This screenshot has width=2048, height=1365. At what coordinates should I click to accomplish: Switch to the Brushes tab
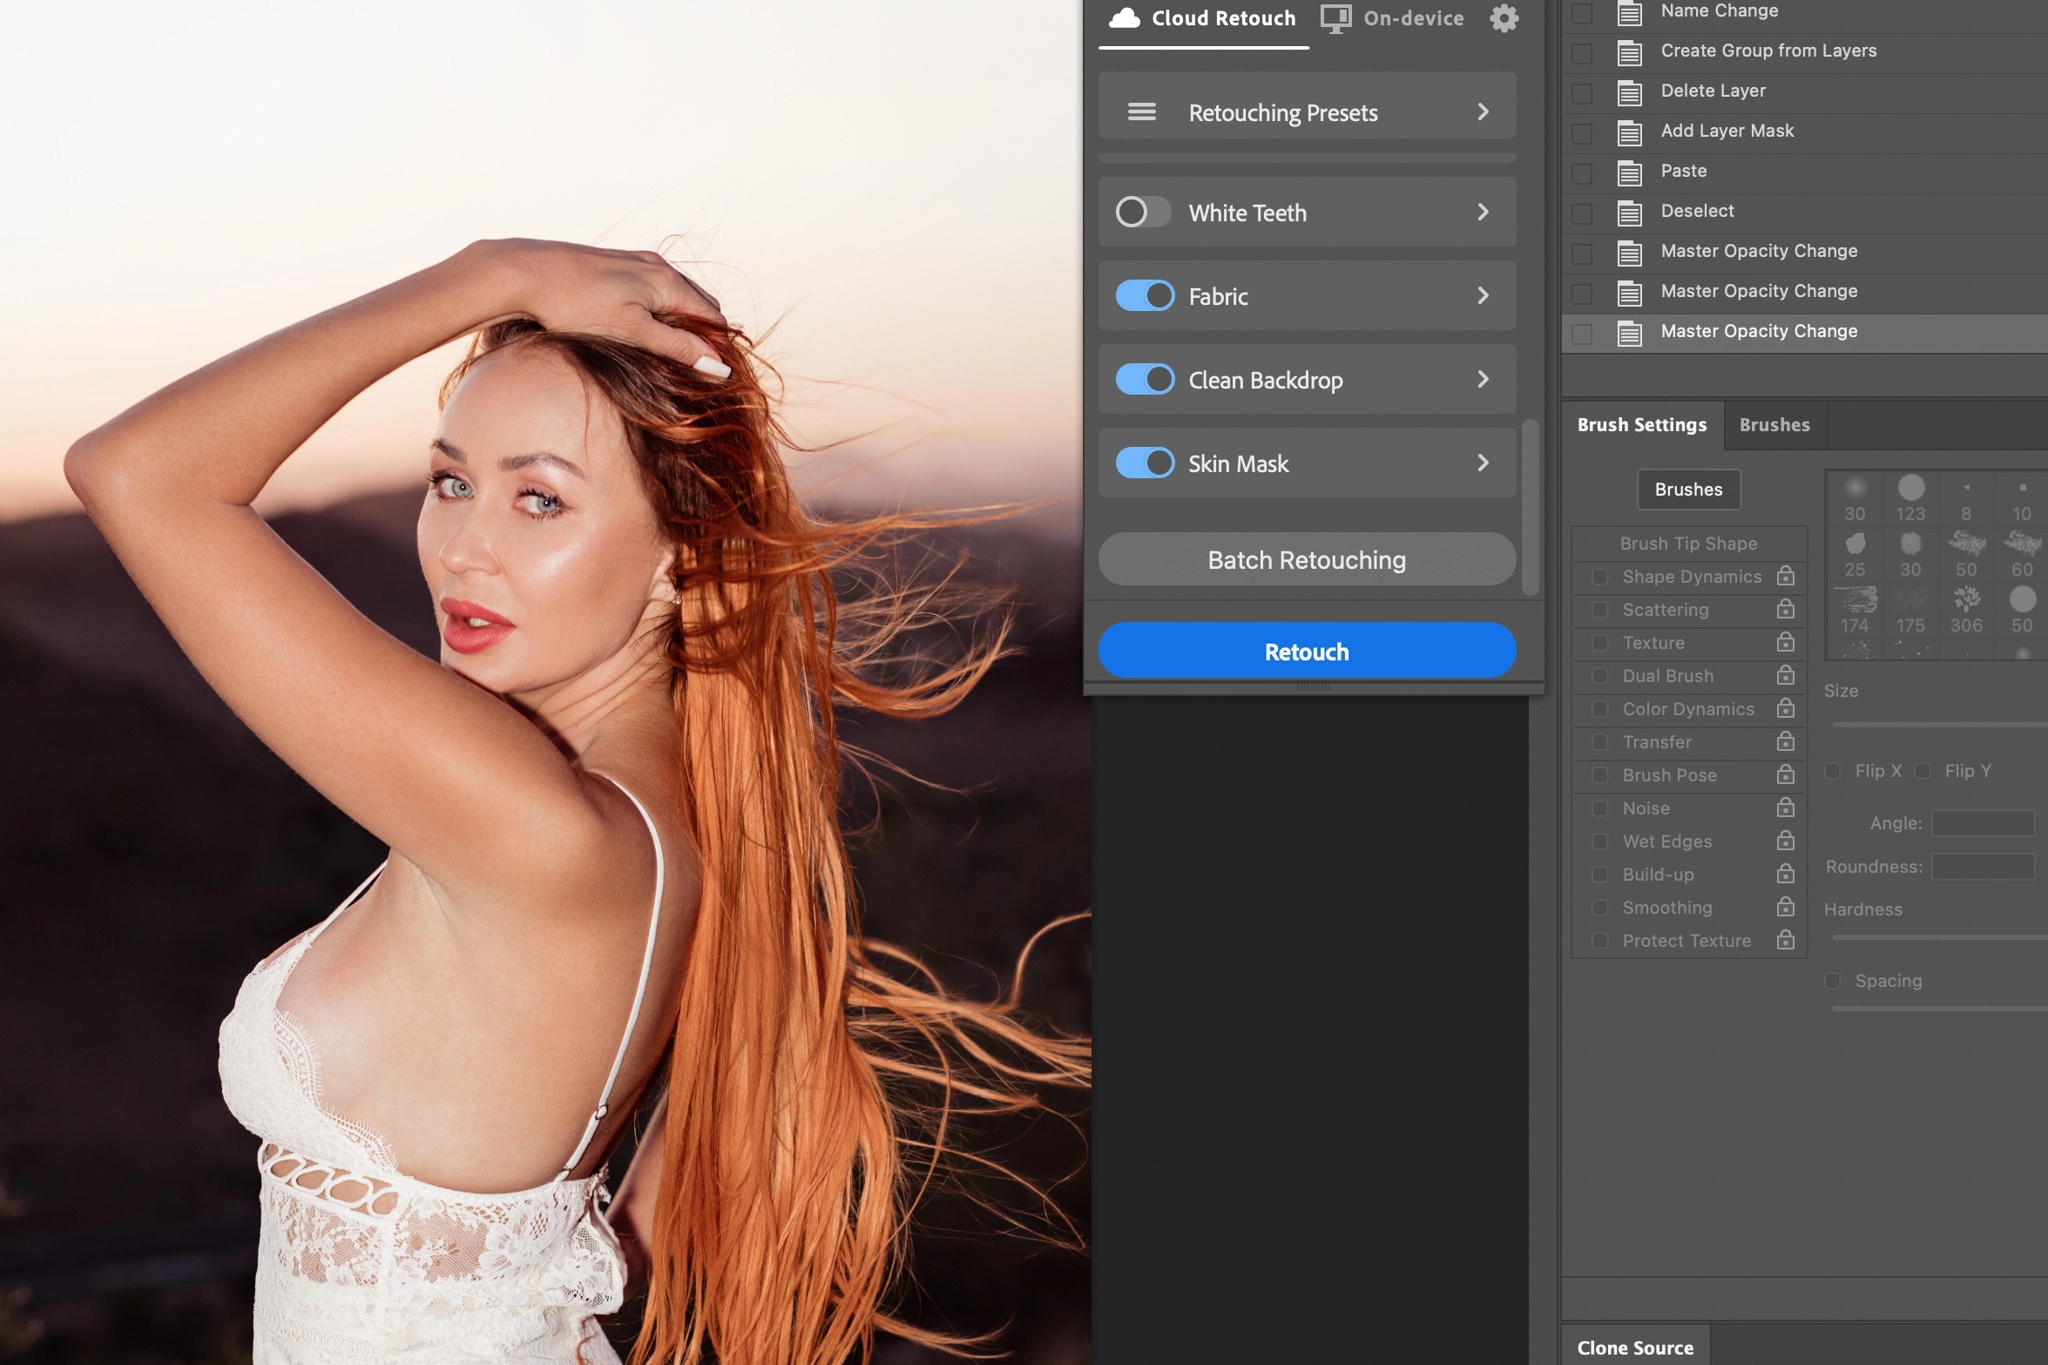pos(1773,425)
